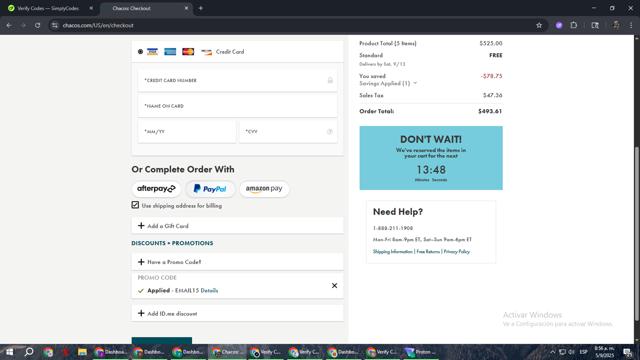The width and height of the screenshot is (640, 360).
Task: Remove the applied EMAIL15 promo code
Action: point(334,286)
